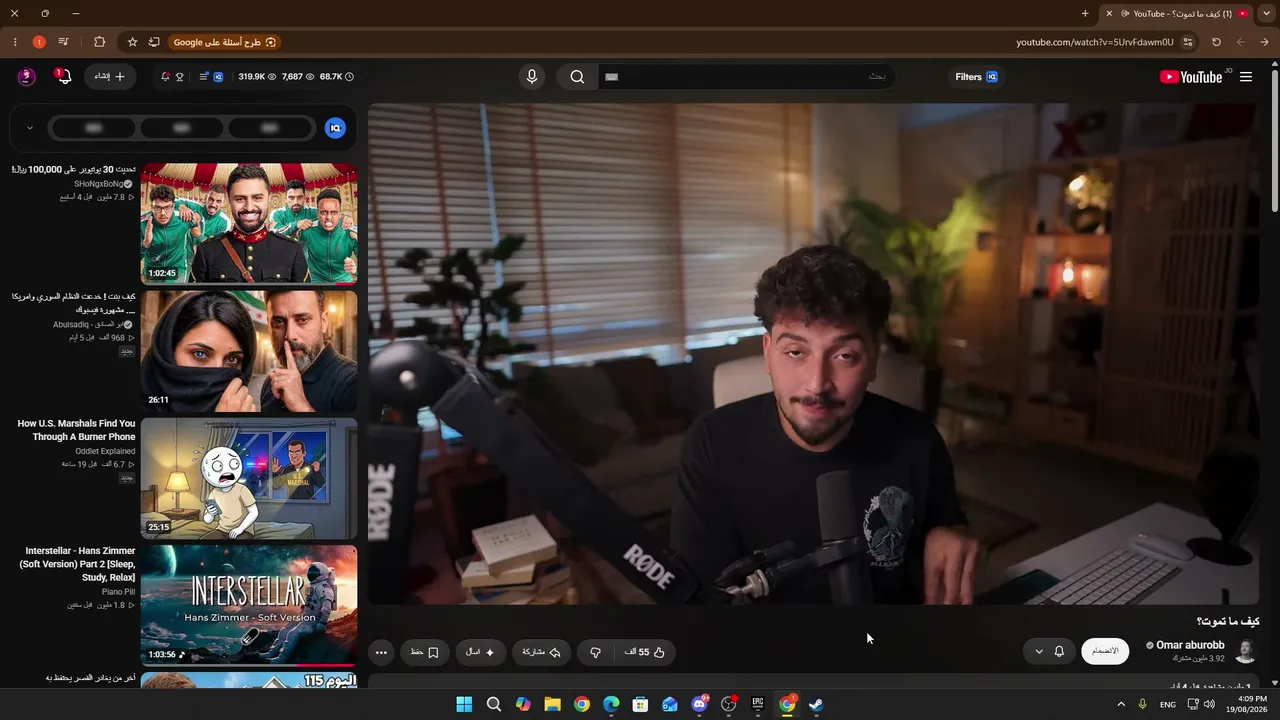
Task: Like the video with thumbs up
Action: (x=645, y=652)
